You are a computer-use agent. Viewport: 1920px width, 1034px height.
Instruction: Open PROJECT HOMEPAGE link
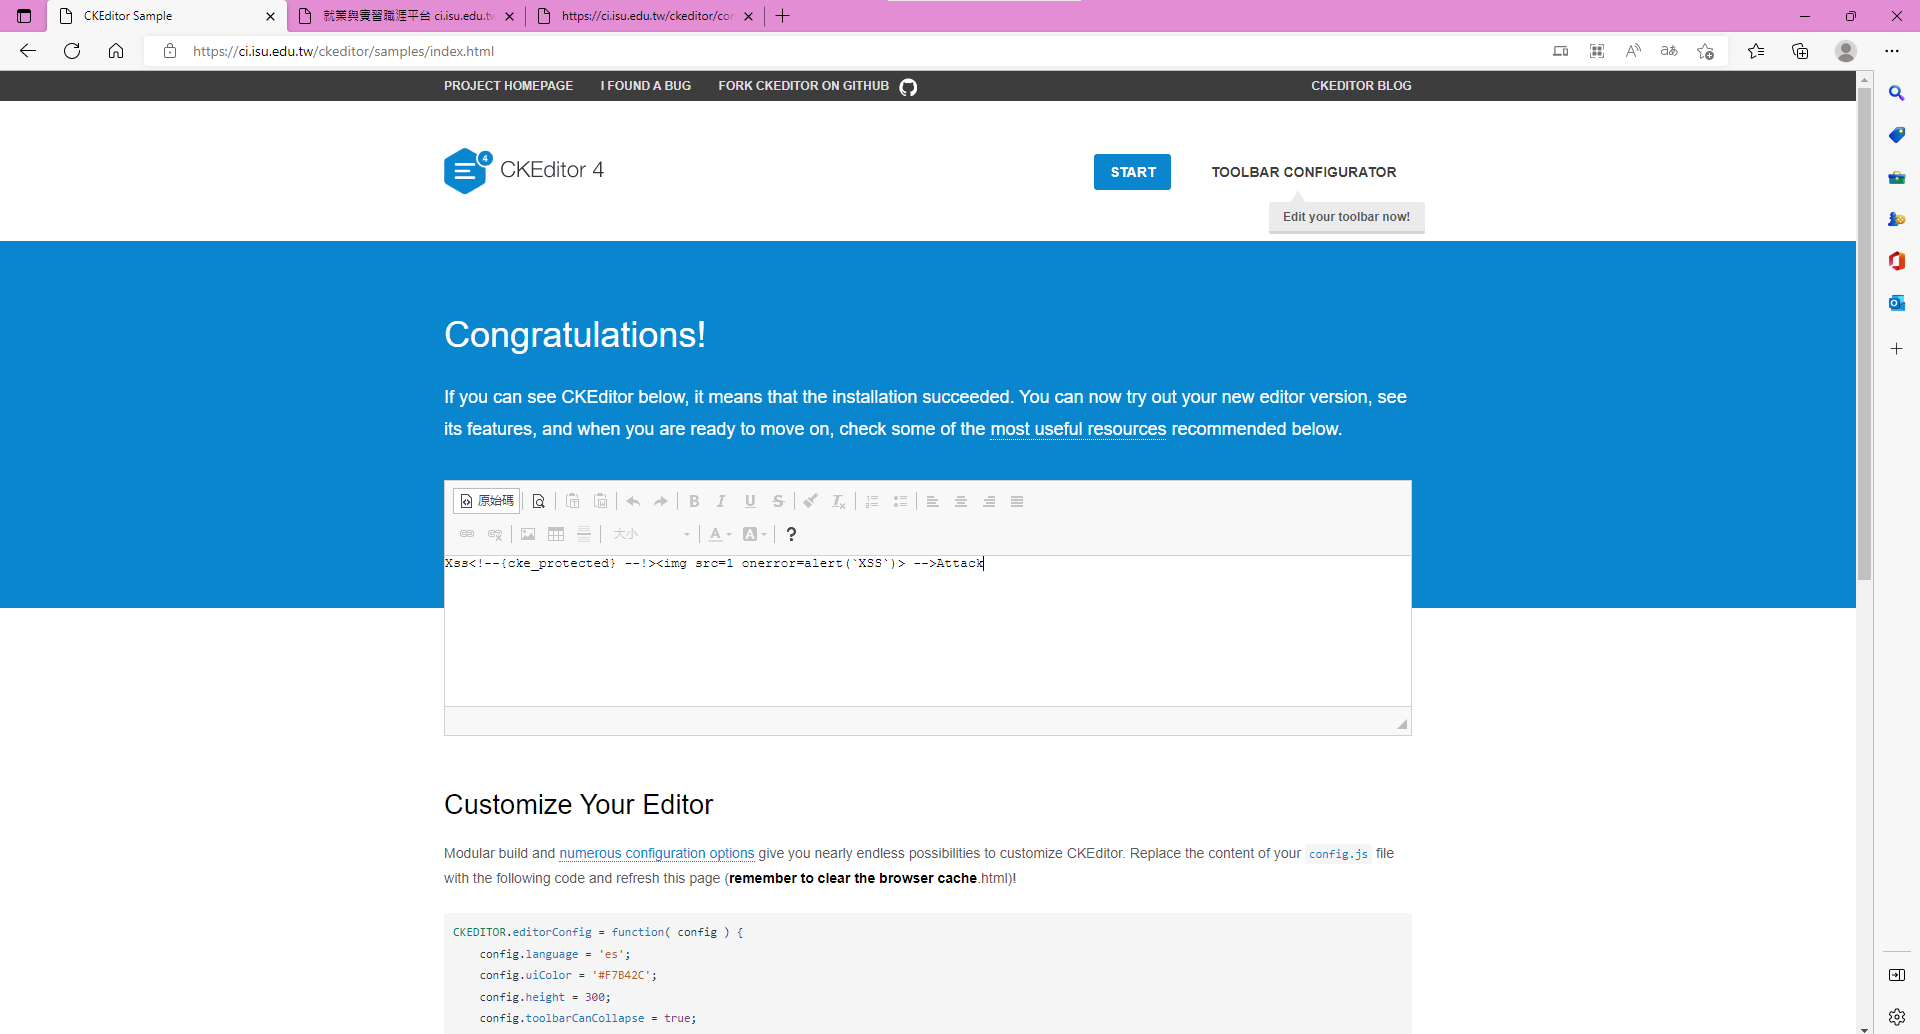[x=508, y=86]
